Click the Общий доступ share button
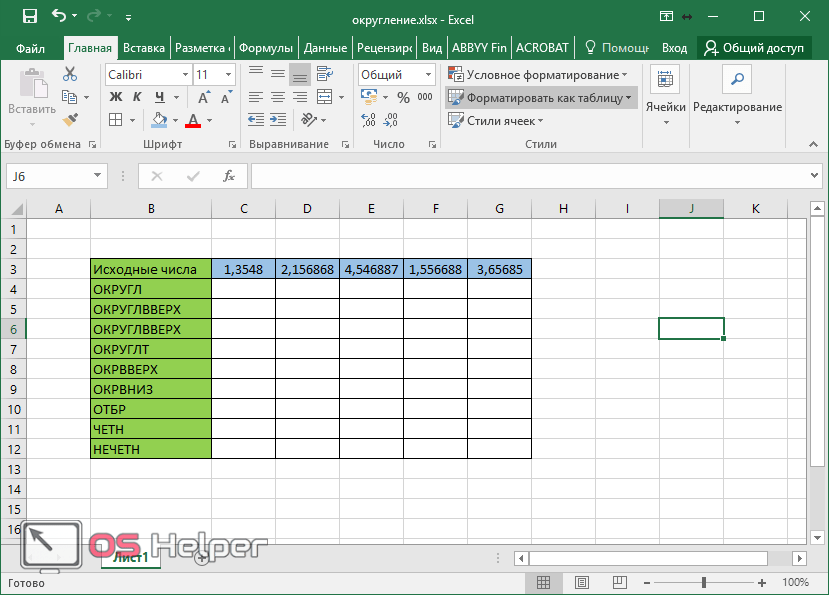The height and width of the screenshot is (595, 829). click(x=754, y=48)
